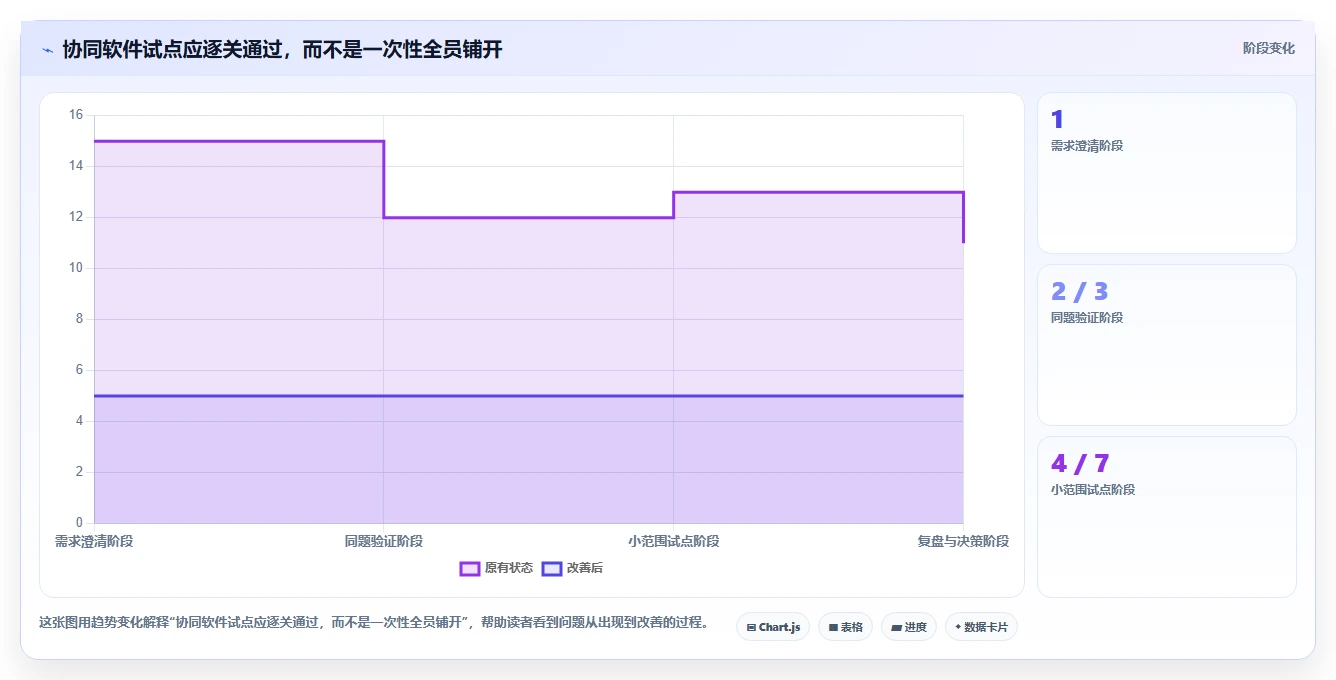Toggle the 原有状态 legend entry
This screenshot has height=680, width=1336.
[x=496, y=568]
